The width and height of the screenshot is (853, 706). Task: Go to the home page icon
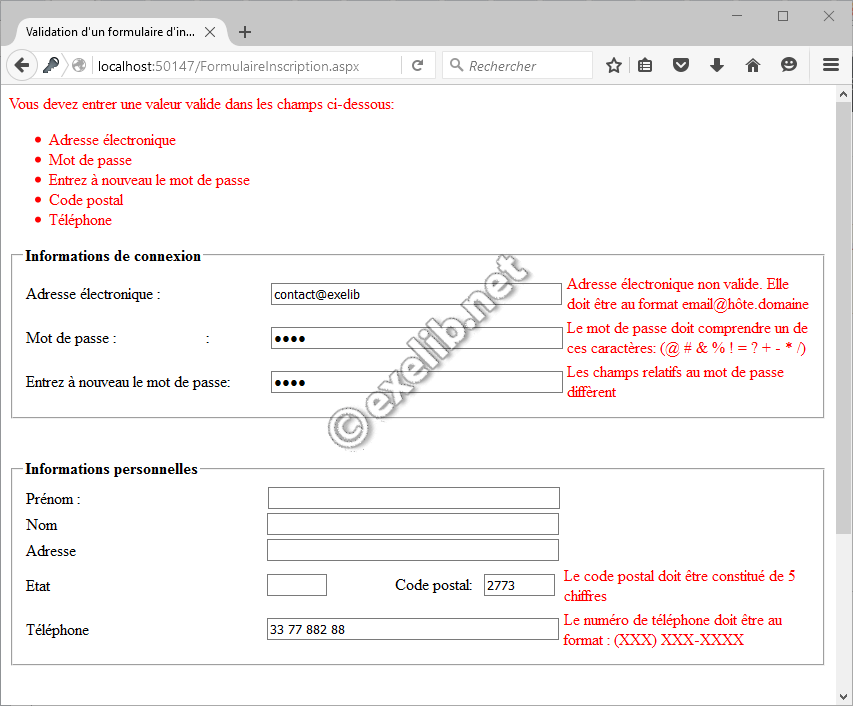click(753, 65)
